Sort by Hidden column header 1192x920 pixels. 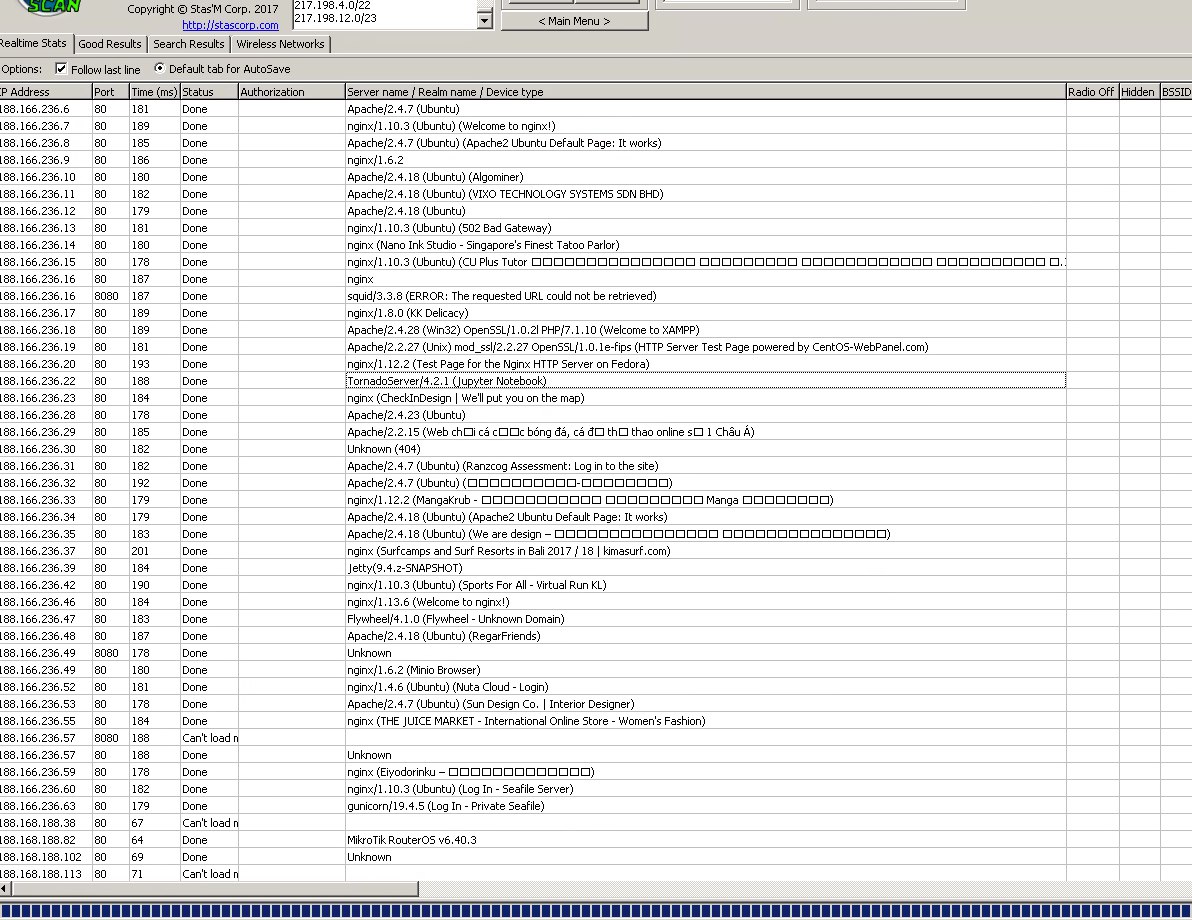pos(1139,92)
